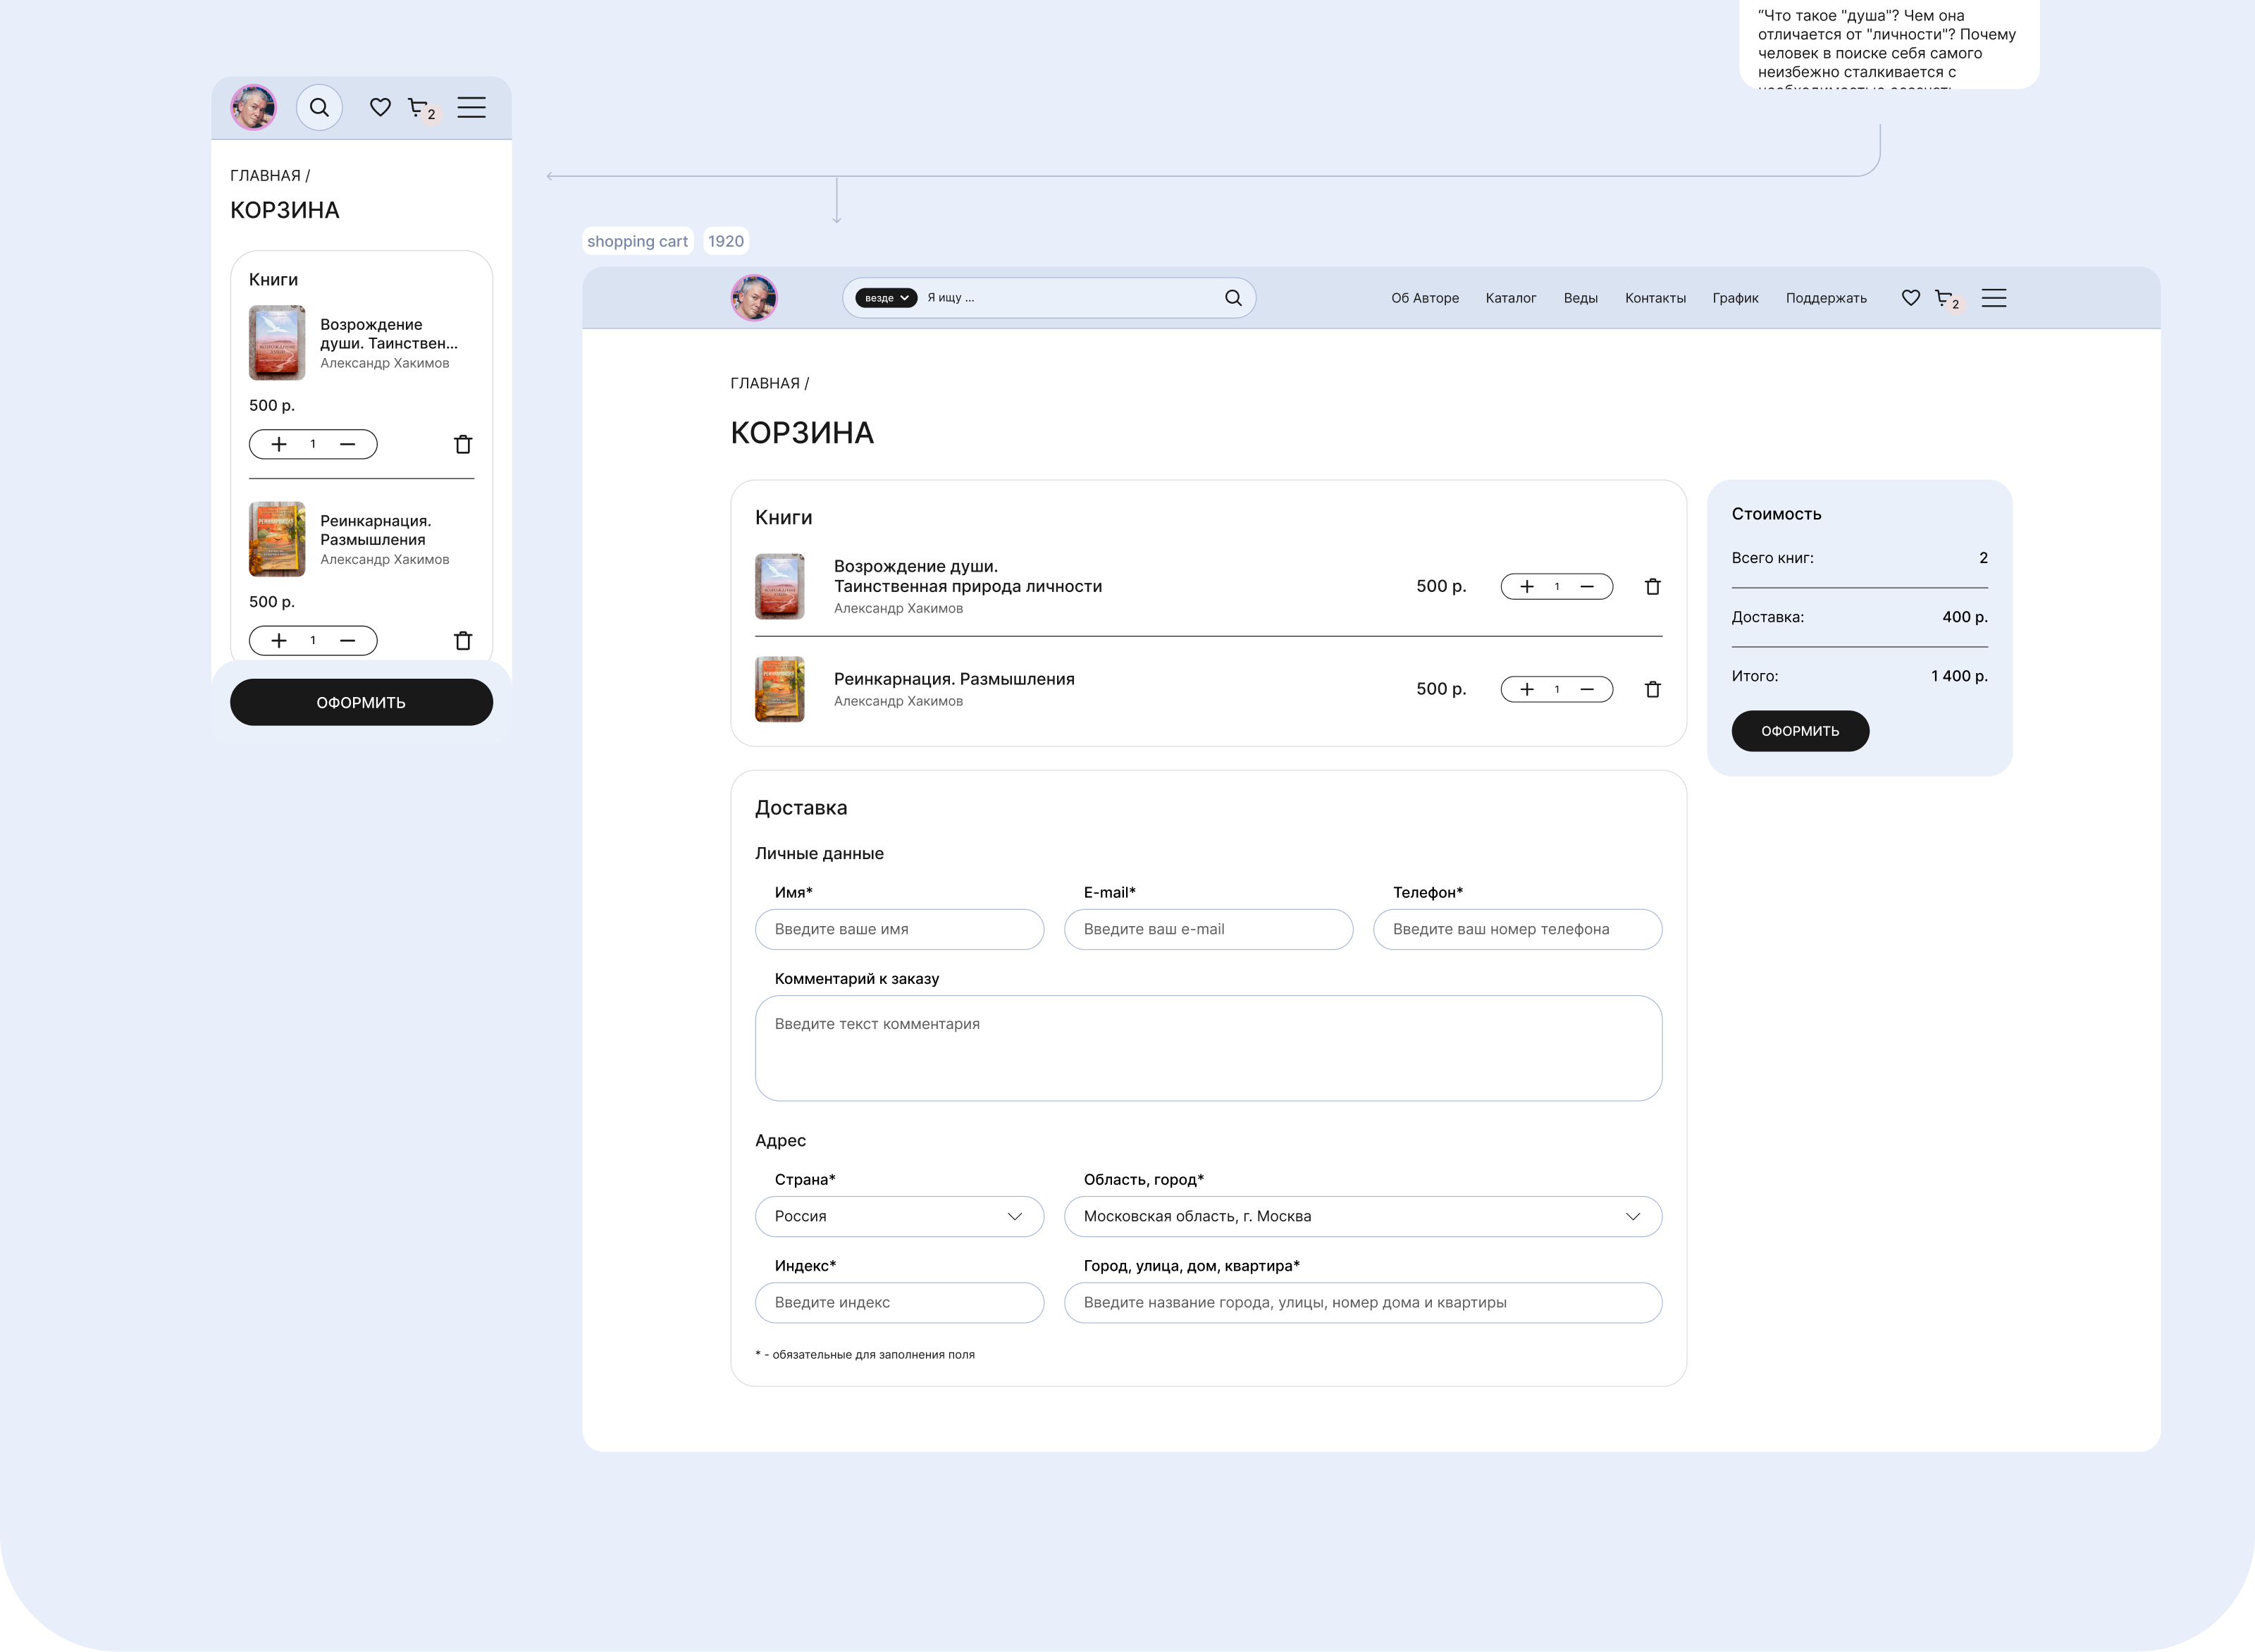The width and height of the screenshot is (2255, 1652).
Task: Focus the Город, улица, дом, квартира field
Action: click(1363, 1302)
